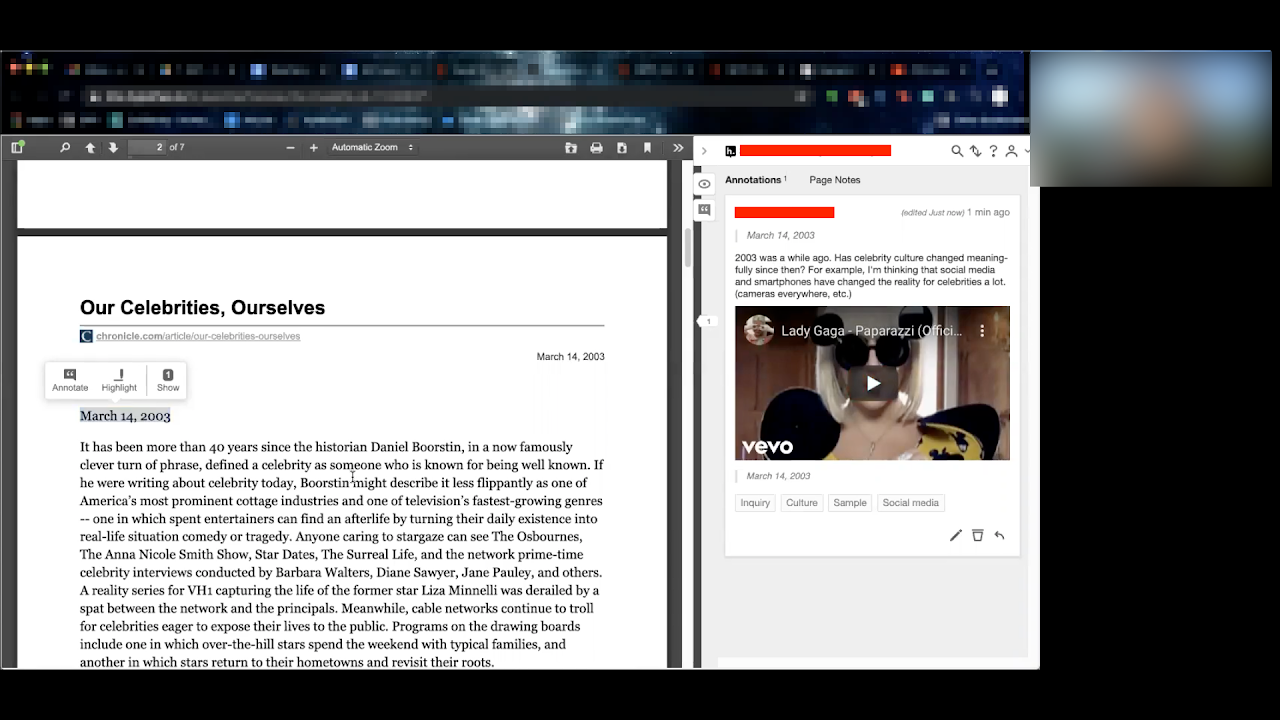Switch to the Annotations tab
The height and width of the screenshot is (720, 1280).
(x=753, y=180)
